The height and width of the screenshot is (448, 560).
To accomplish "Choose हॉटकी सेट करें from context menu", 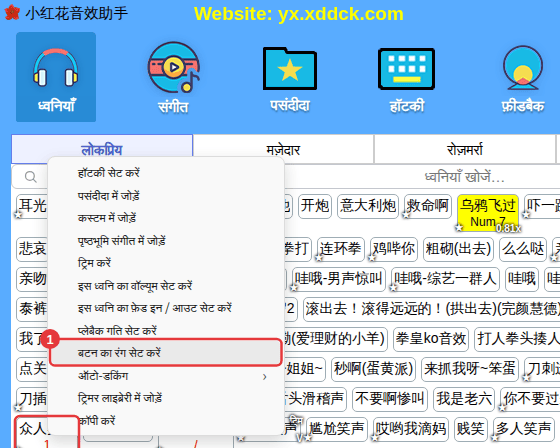I will click(x=166, y=173).
